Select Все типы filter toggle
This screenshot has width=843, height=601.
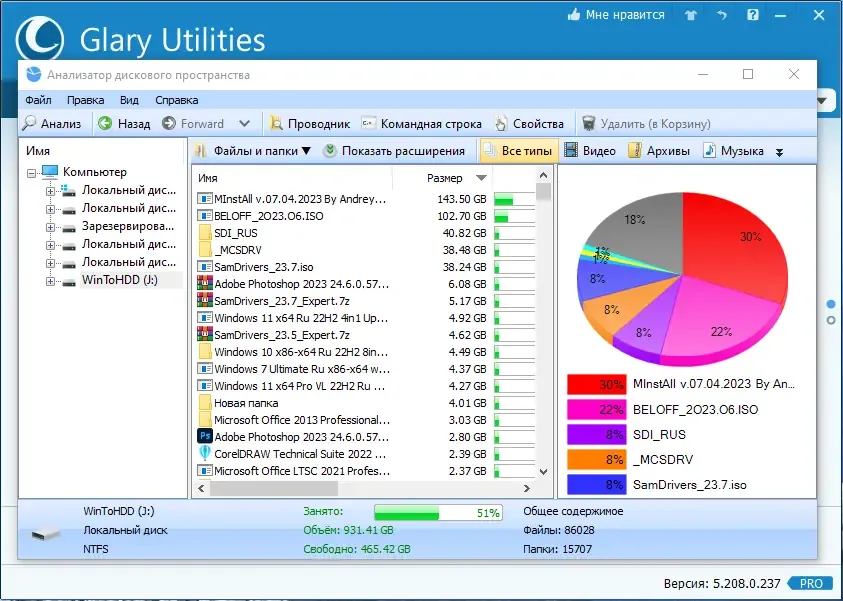click(519, 151)
